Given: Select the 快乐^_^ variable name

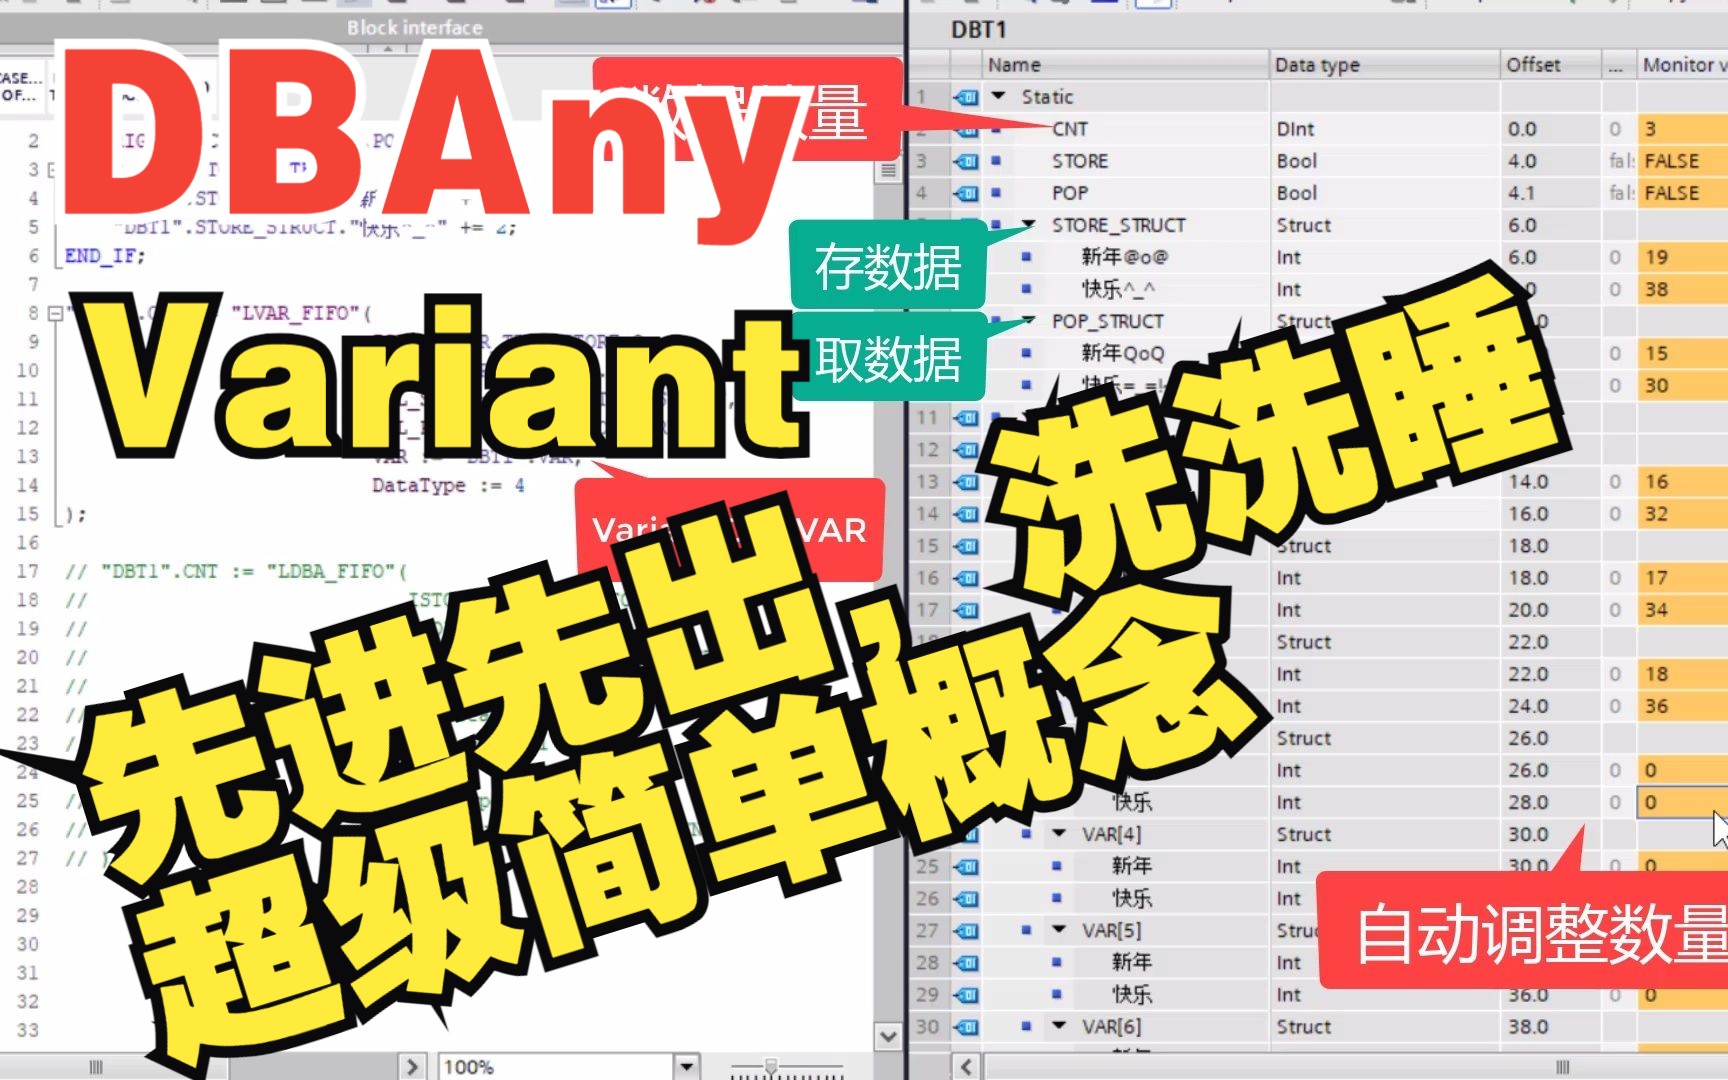Looking at the screenshot, I should tap(1118, 289).
